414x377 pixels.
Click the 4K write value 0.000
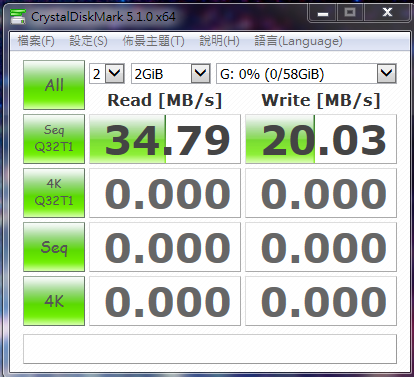(x=321, y=301)
